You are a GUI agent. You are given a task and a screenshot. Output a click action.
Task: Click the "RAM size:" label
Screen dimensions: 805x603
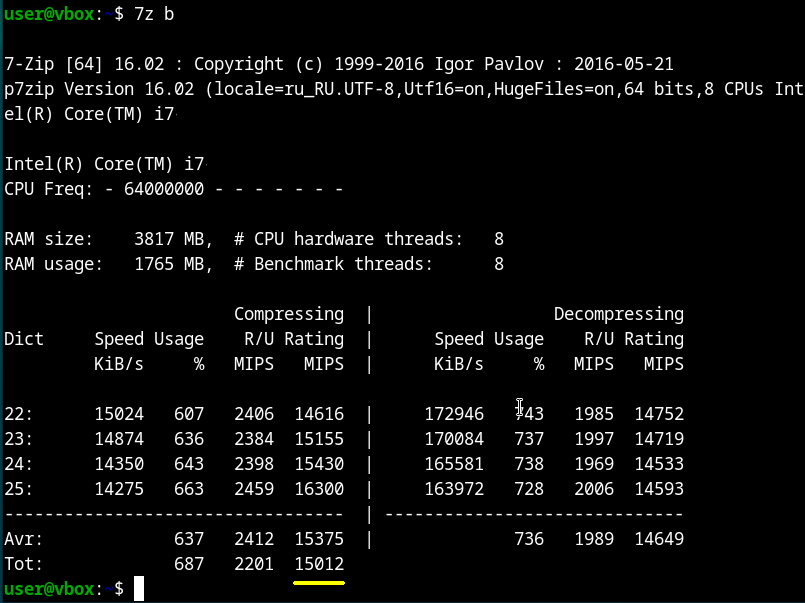coord(49,239)
